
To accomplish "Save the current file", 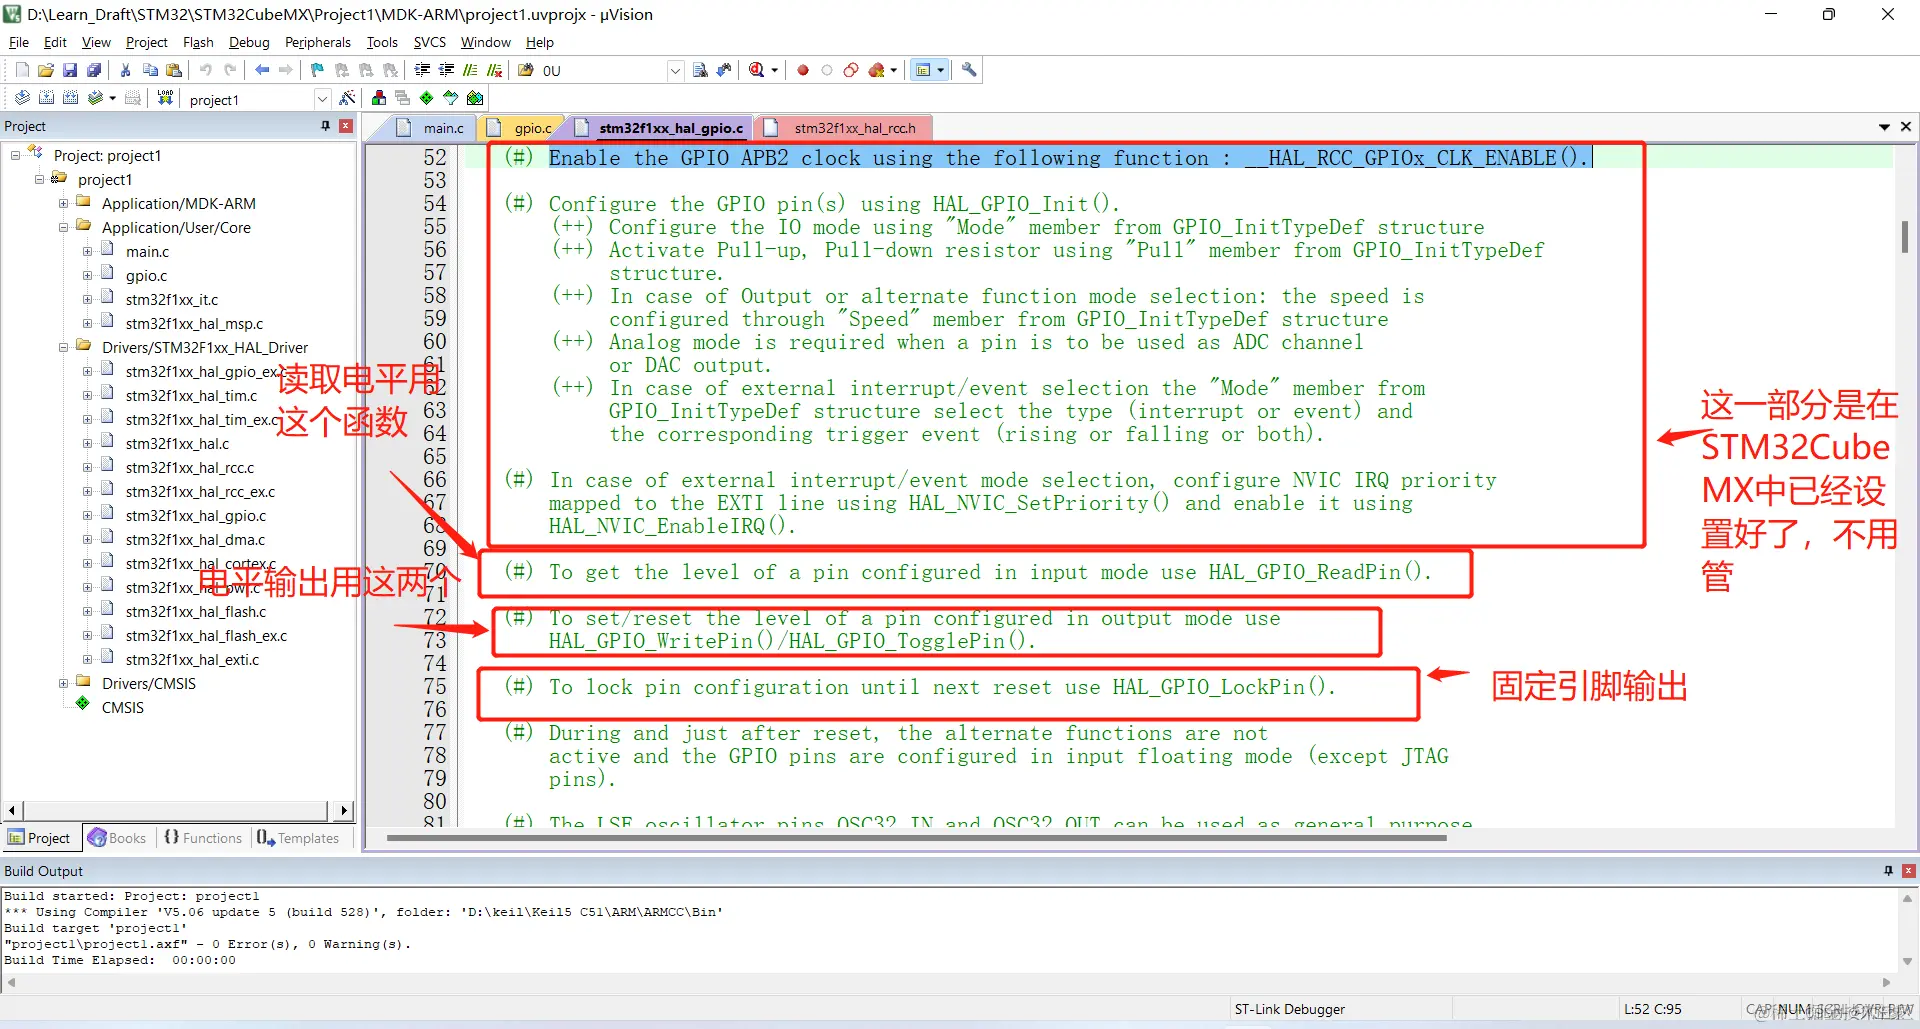I will 70,70.
